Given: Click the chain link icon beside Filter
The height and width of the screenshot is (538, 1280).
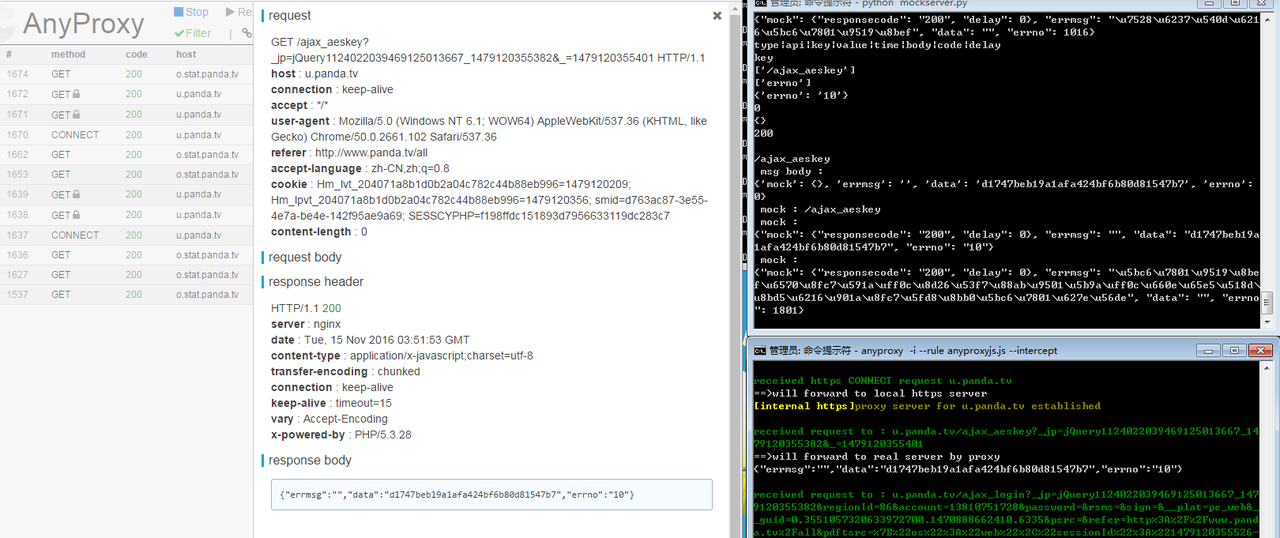Looking at the screenshot, I should [246, 33].
